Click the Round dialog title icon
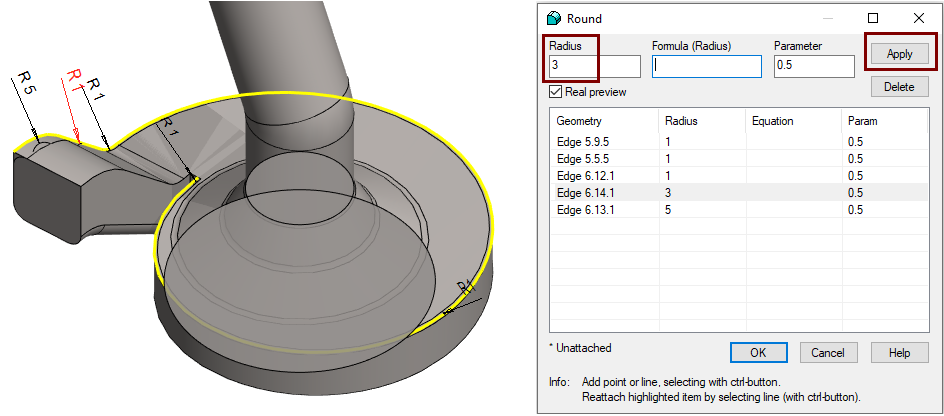The width and height of the screenshot is (944, 416). (x=553, y=18)
